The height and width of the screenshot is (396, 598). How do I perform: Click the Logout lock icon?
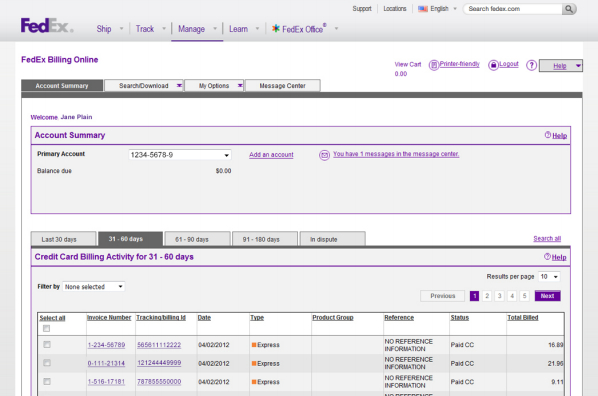coord(493,65)
